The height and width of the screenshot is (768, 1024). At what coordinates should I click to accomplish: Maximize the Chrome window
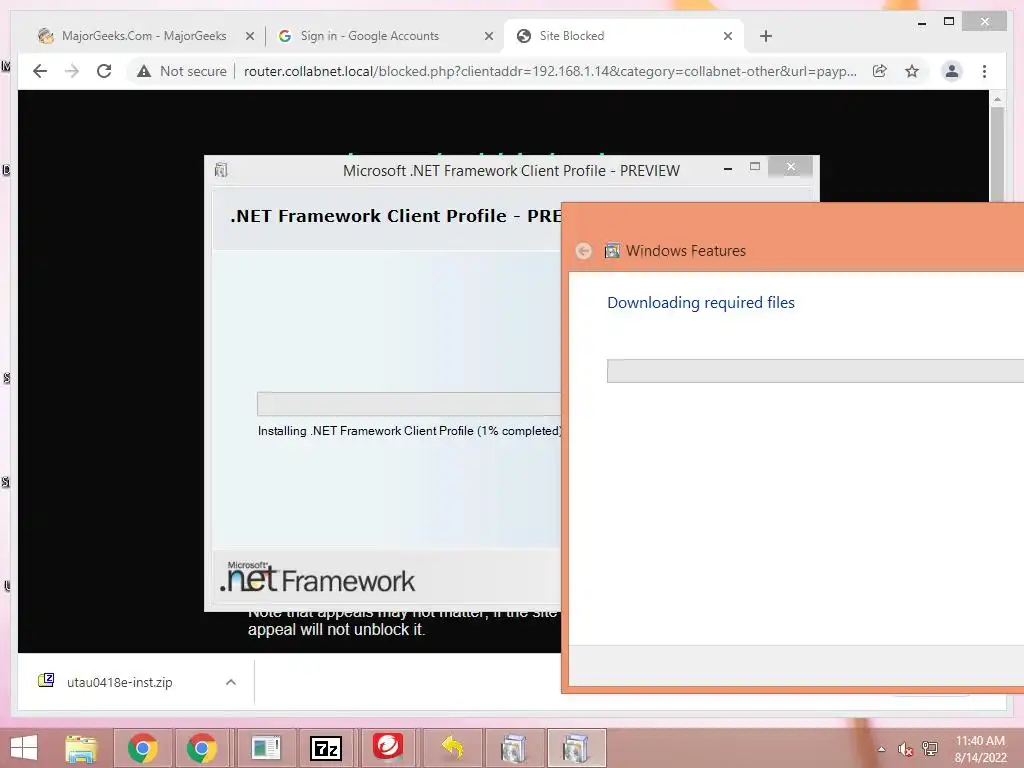click(x=949, y=22)
